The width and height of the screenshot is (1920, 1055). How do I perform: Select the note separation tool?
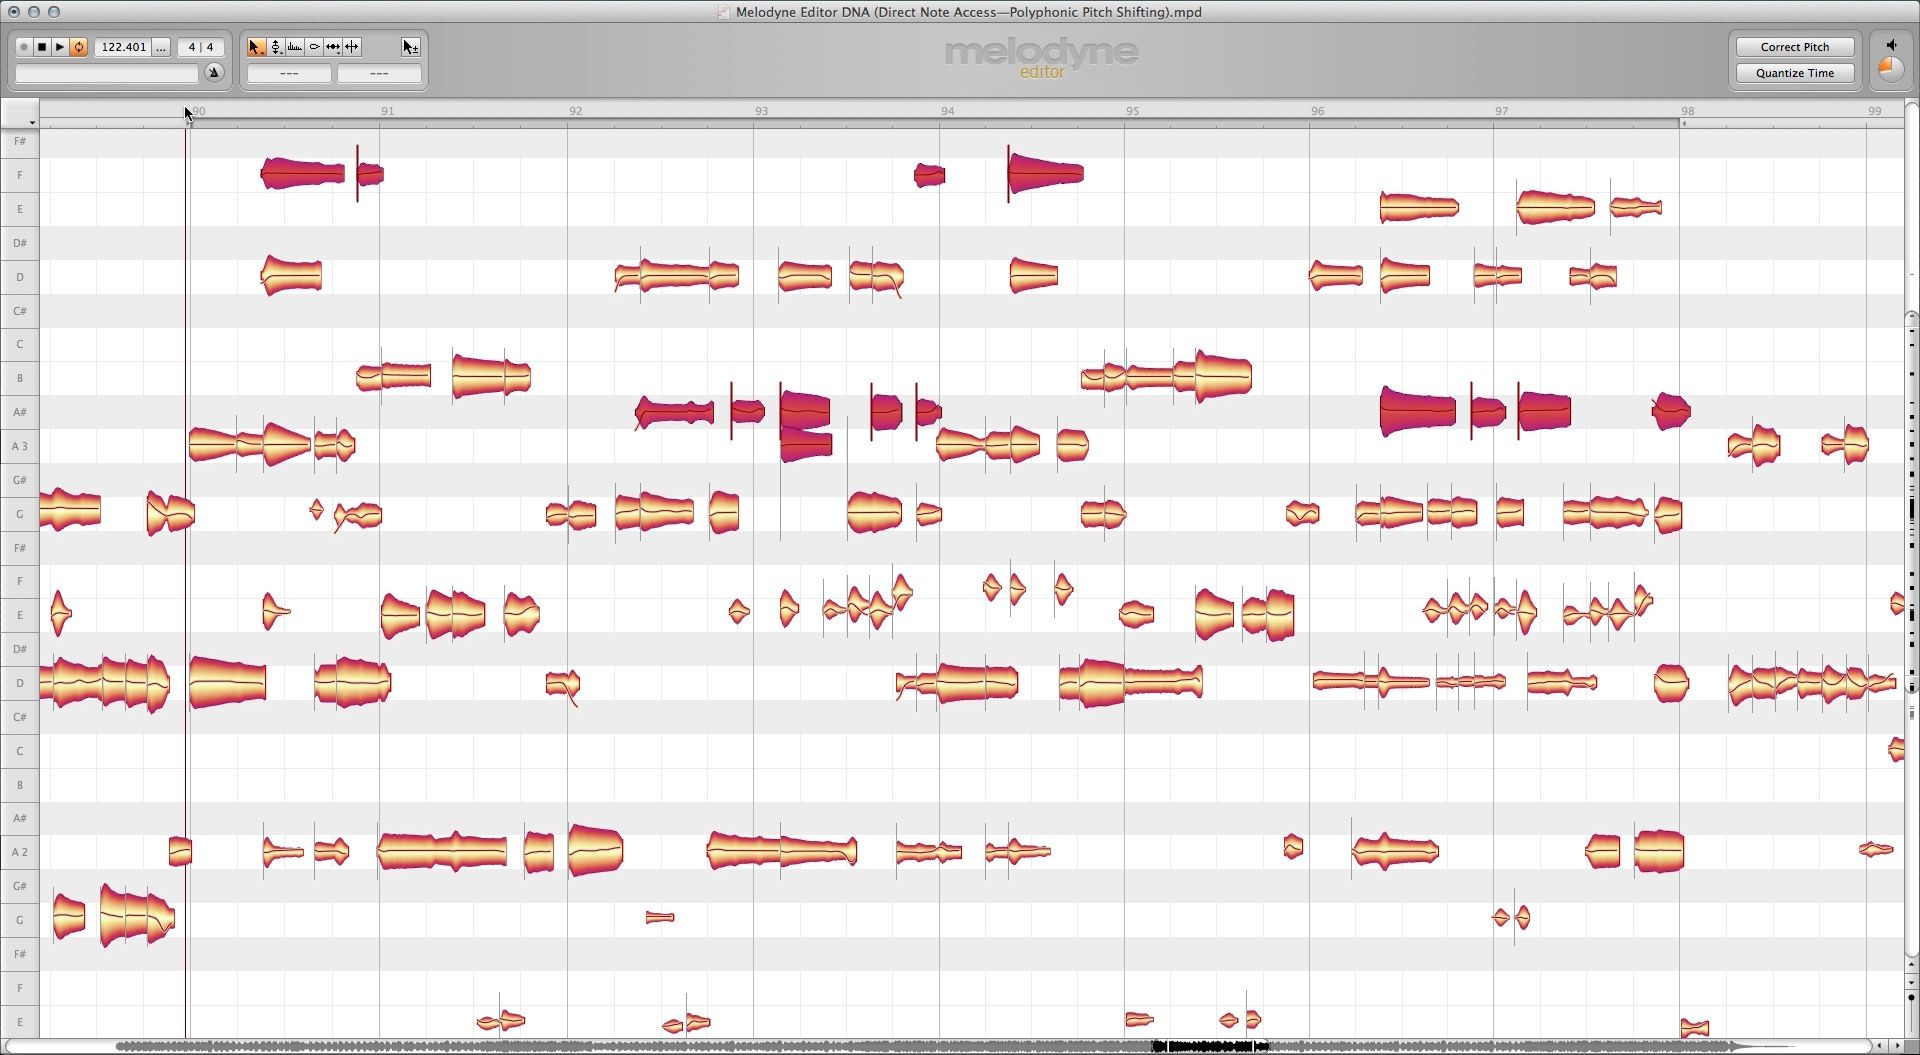352,47
